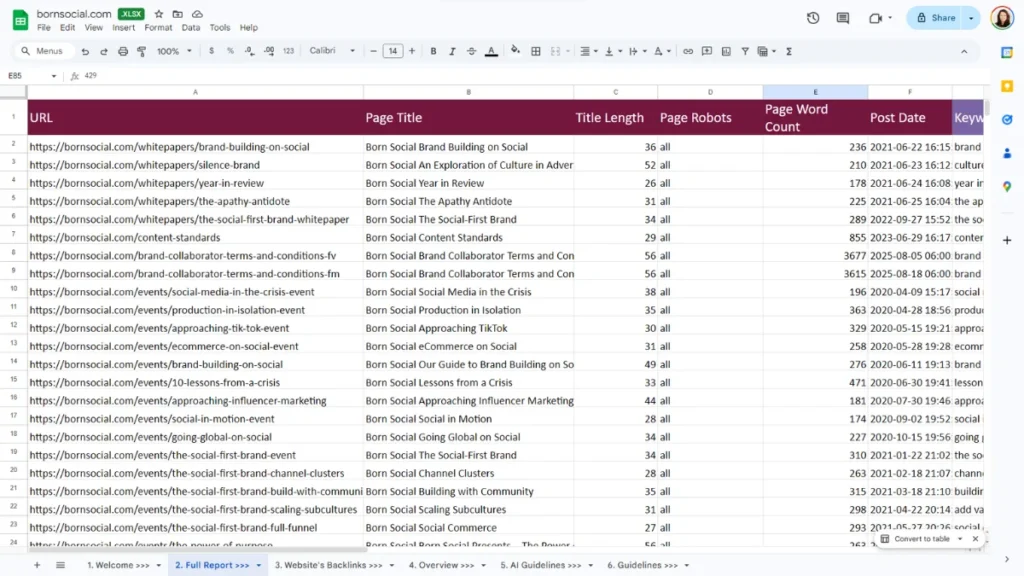Toggle italic formatting
The height and width of the screenshot is (576, 1024).
pyautogui.click(x=452, y=51)
